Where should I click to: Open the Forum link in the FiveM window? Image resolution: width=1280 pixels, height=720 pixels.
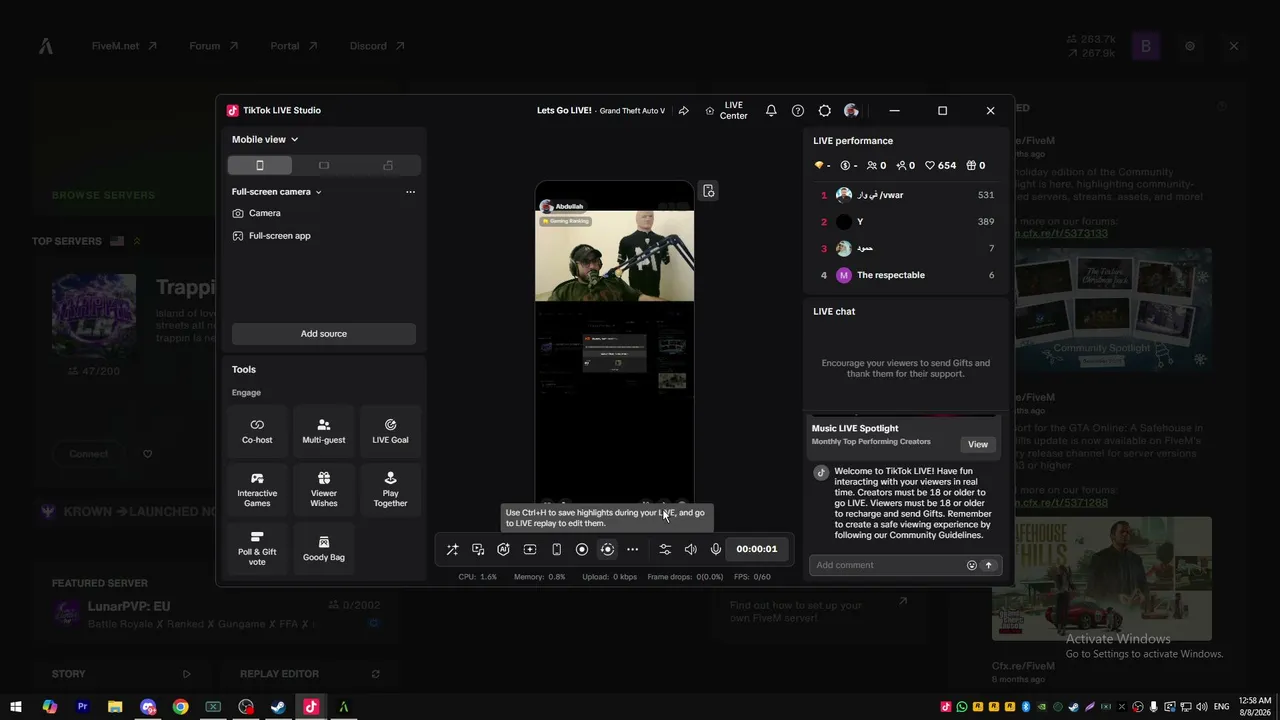tap(214, 46)
